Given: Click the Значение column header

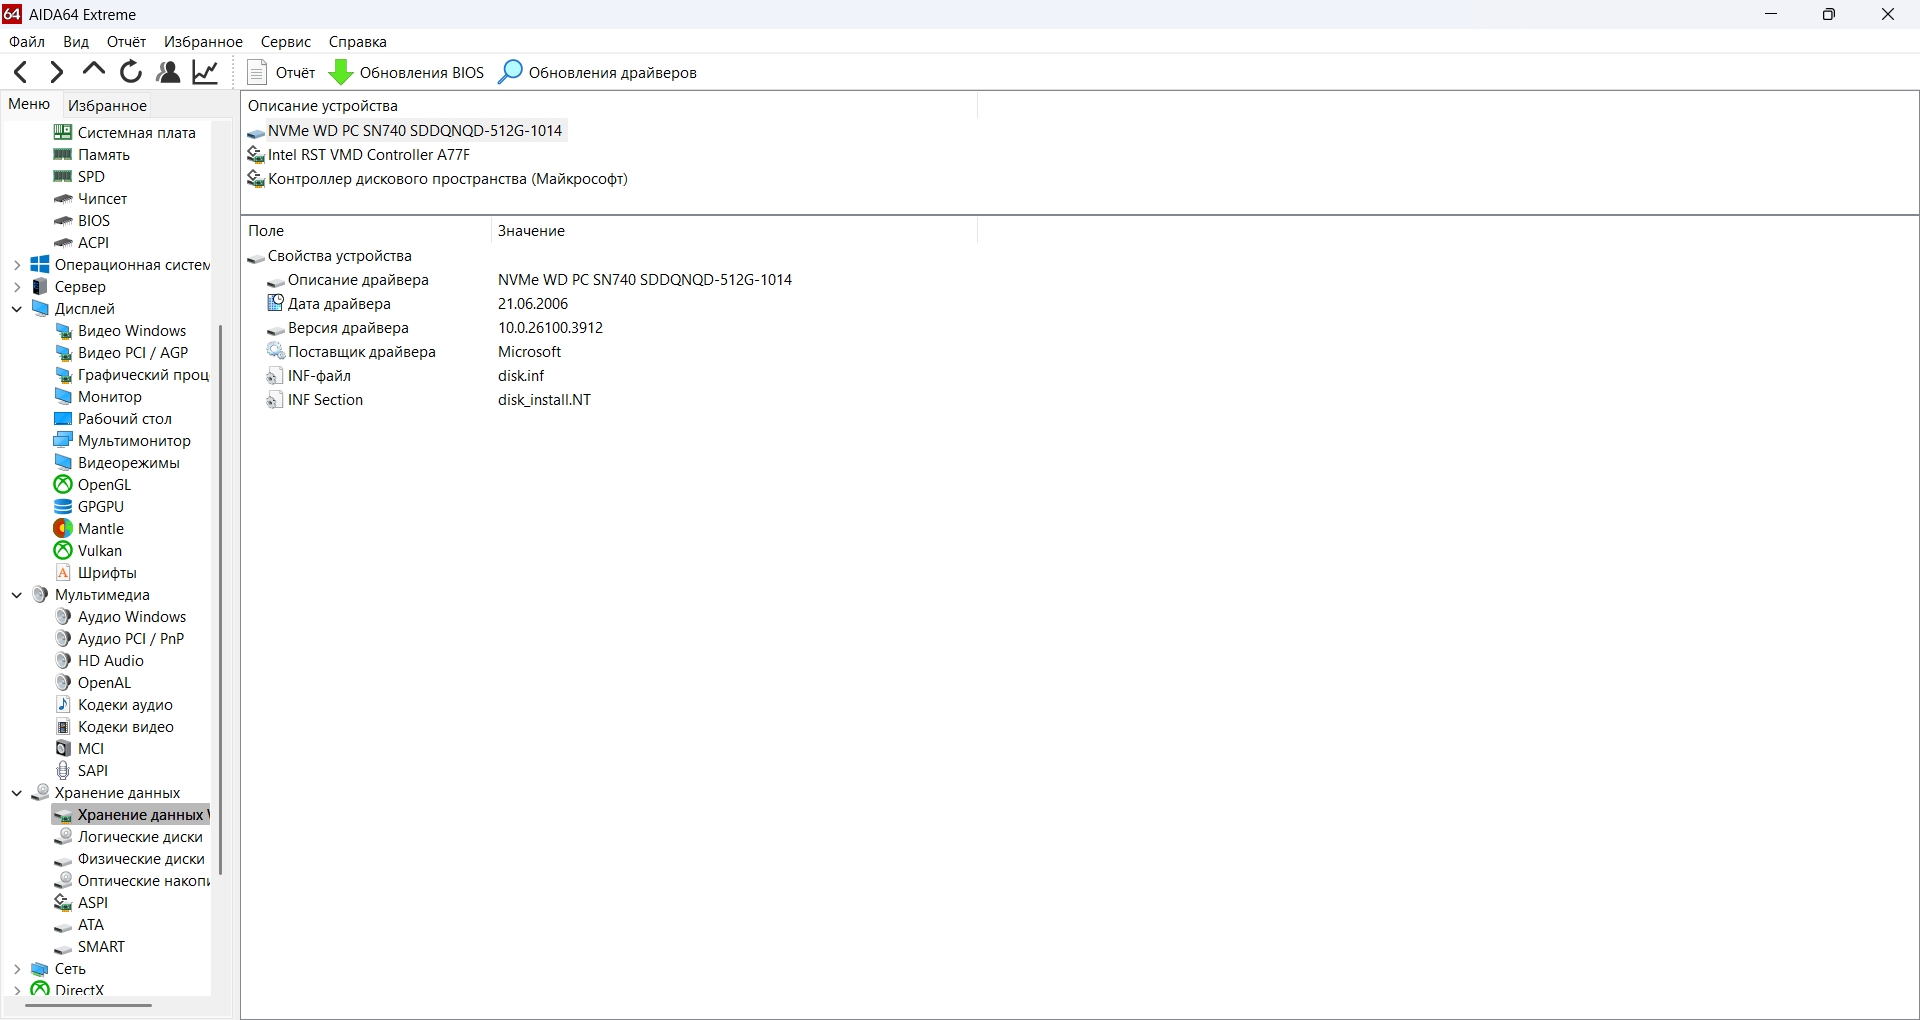Looking at the screenshot, I should [733, 231].
